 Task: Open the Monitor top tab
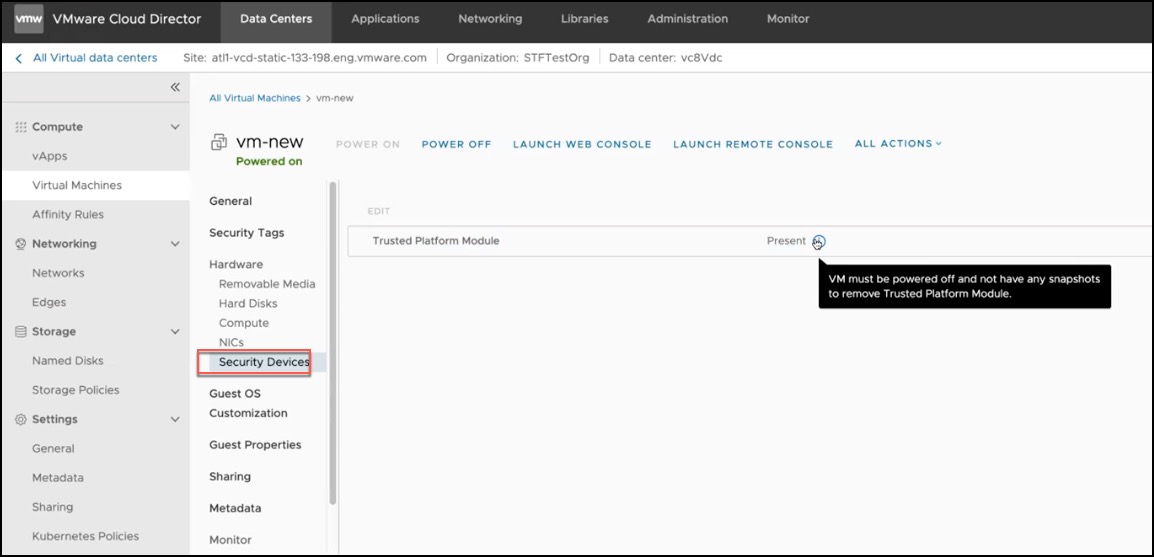[787, 19]
